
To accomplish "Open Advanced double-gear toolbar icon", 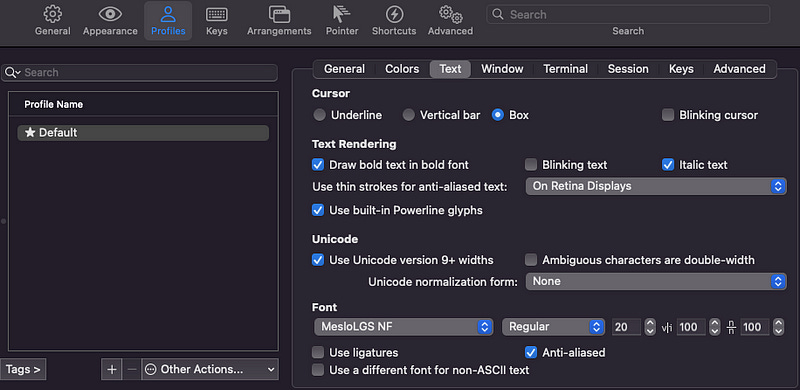I will point(451,14).
